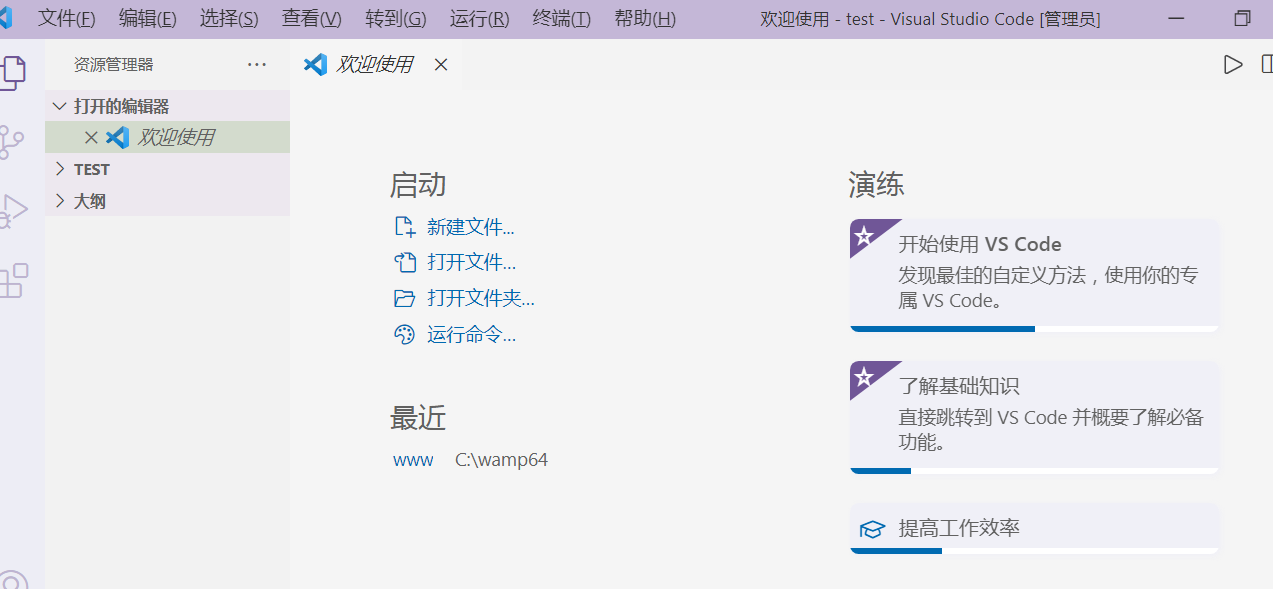Click the palette icon beside 运行命令
The height and width of the screenshot is (589, 1273).
pos(404,335)
